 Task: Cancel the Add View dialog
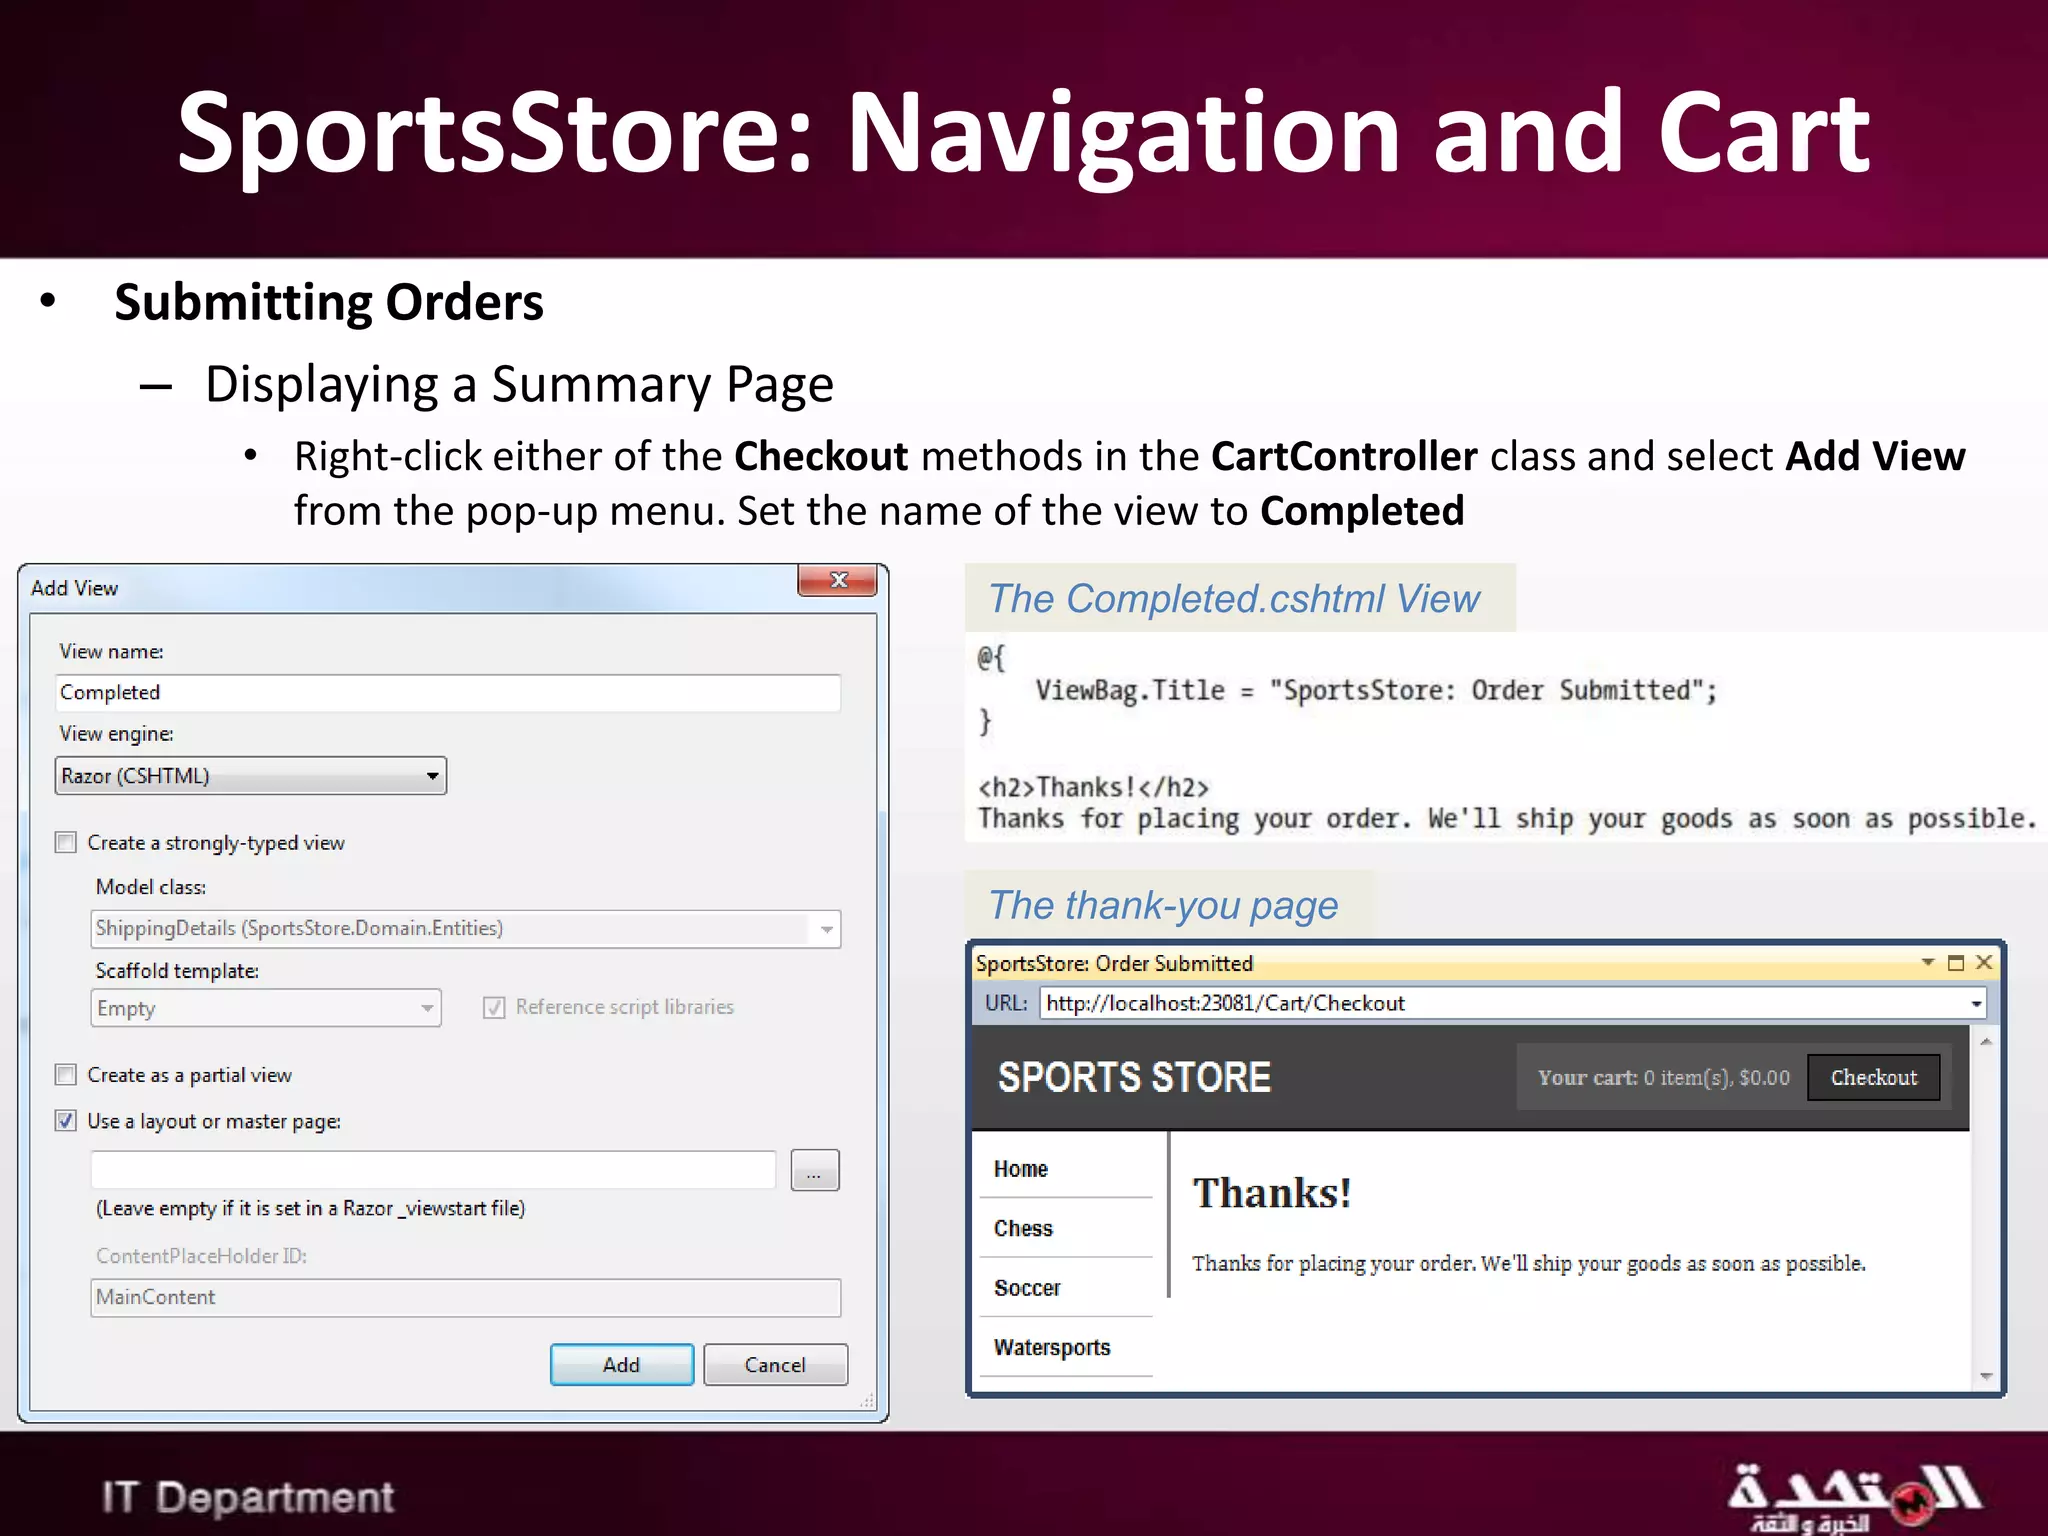775,1365
